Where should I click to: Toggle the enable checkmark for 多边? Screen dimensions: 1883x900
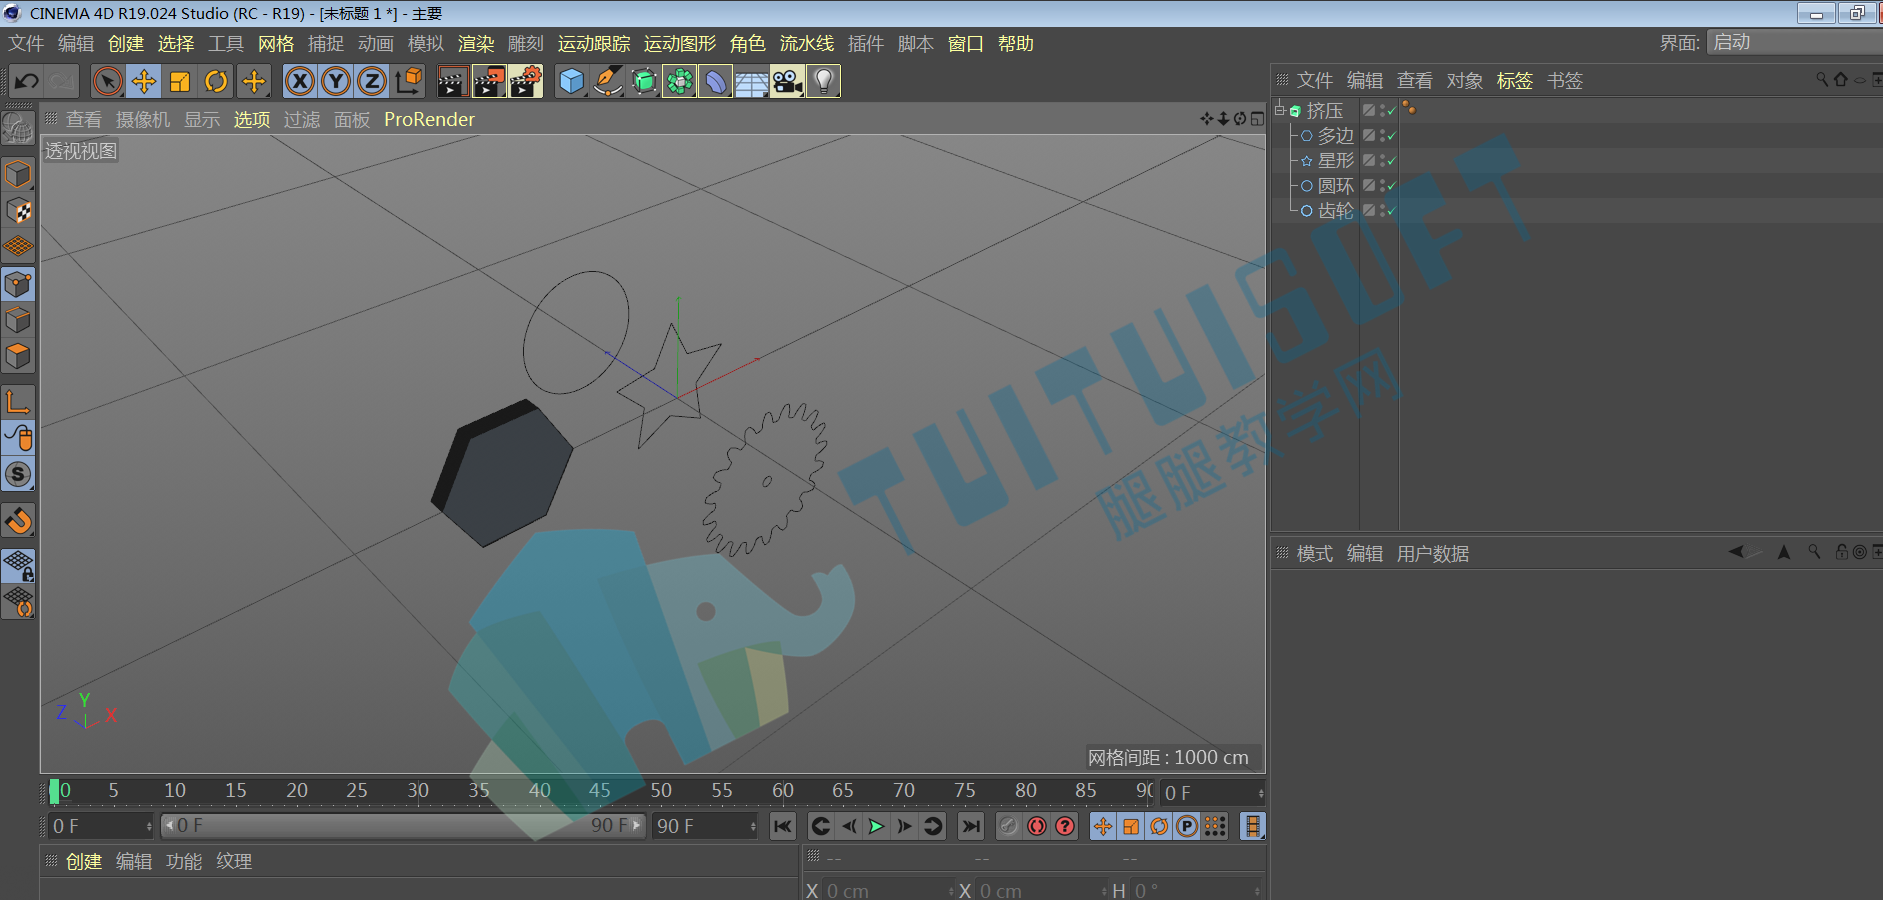1391,135
